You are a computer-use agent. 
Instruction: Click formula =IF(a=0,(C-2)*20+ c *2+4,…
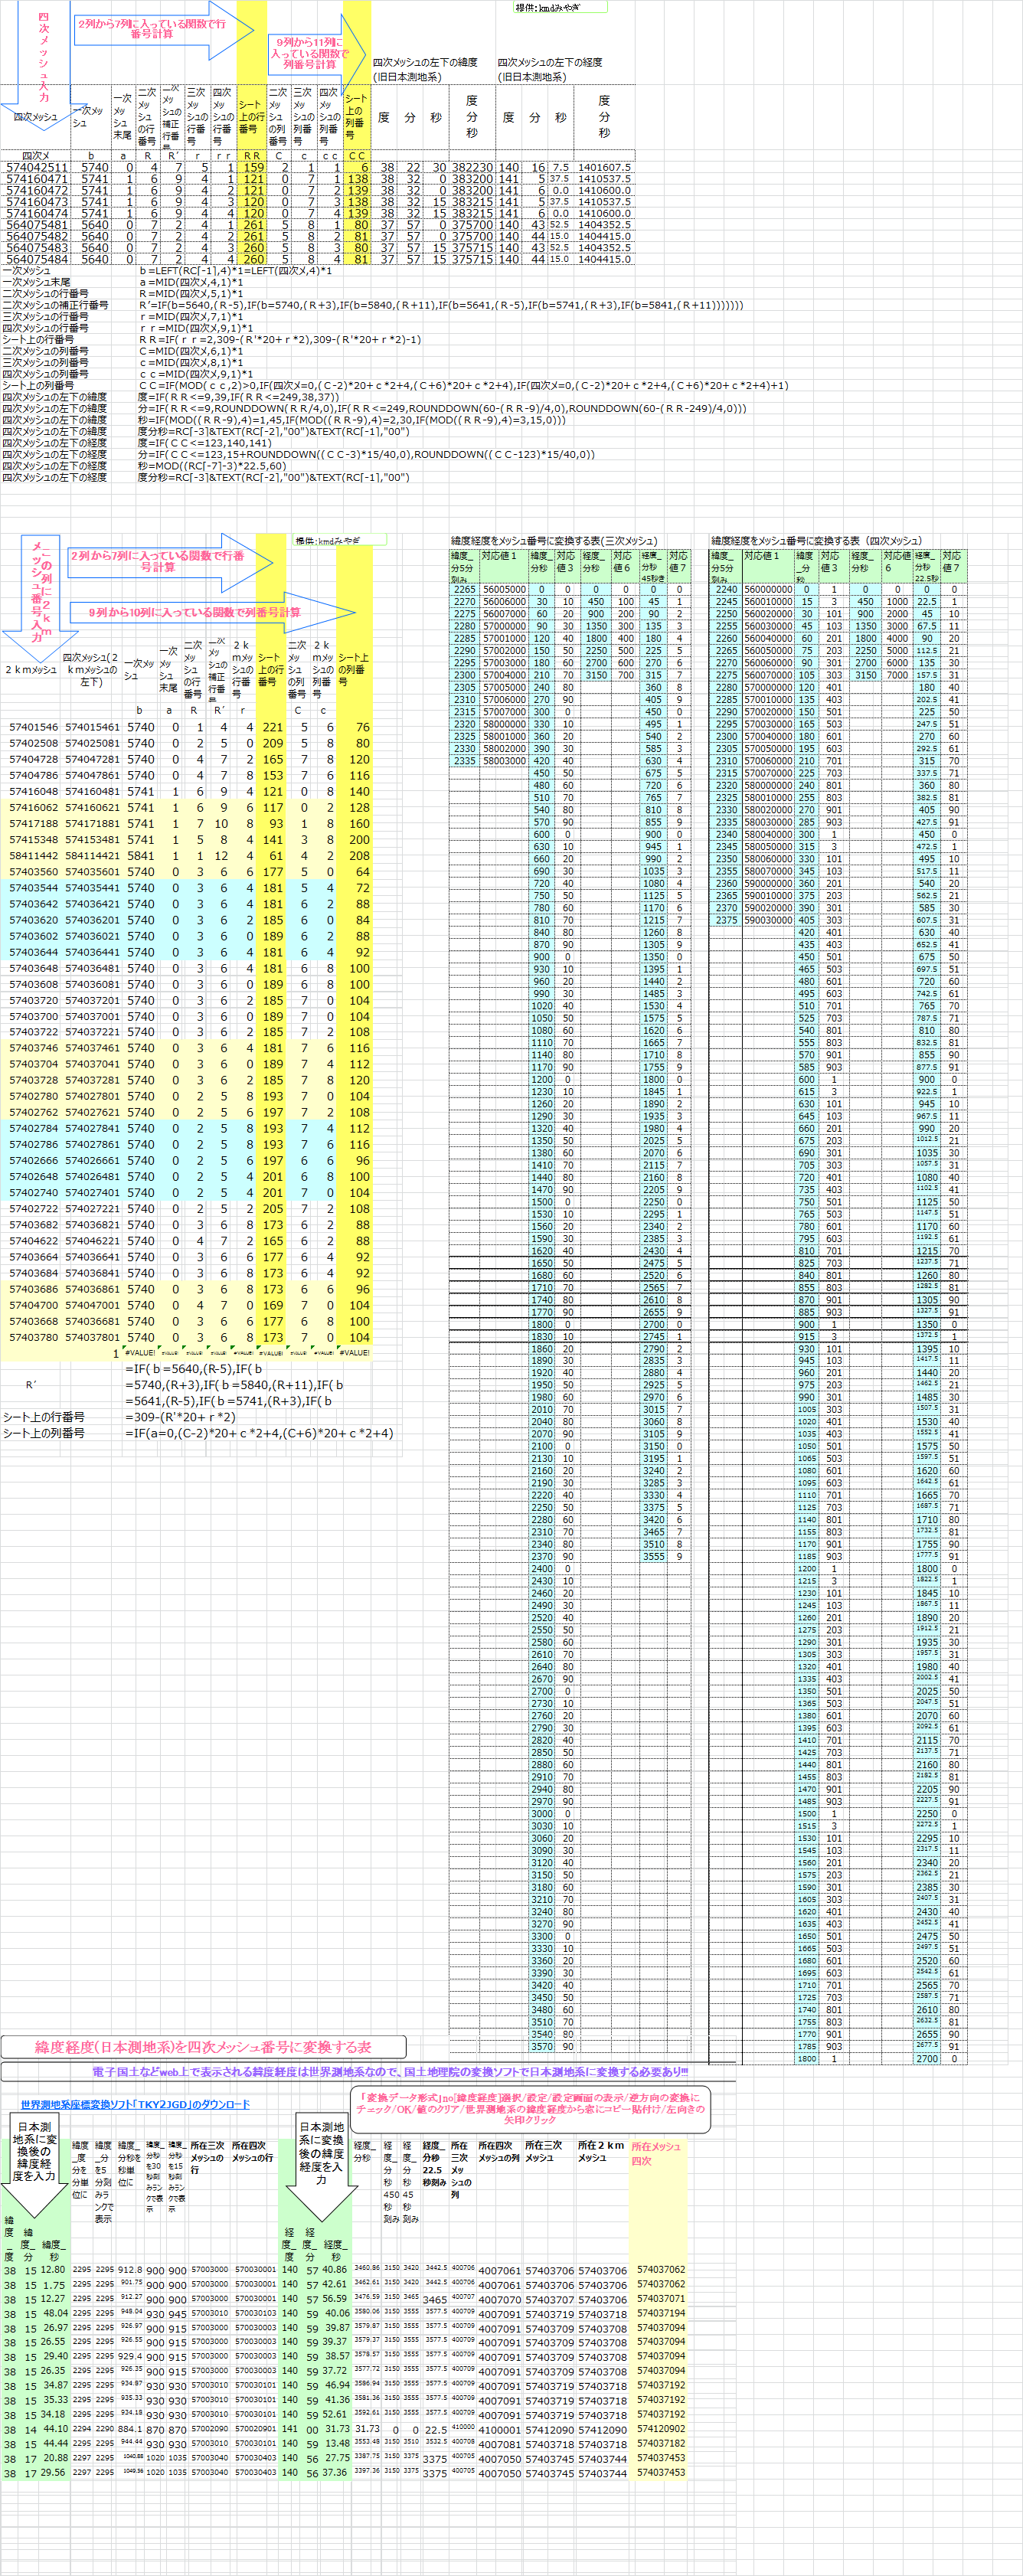[260, 1433]
